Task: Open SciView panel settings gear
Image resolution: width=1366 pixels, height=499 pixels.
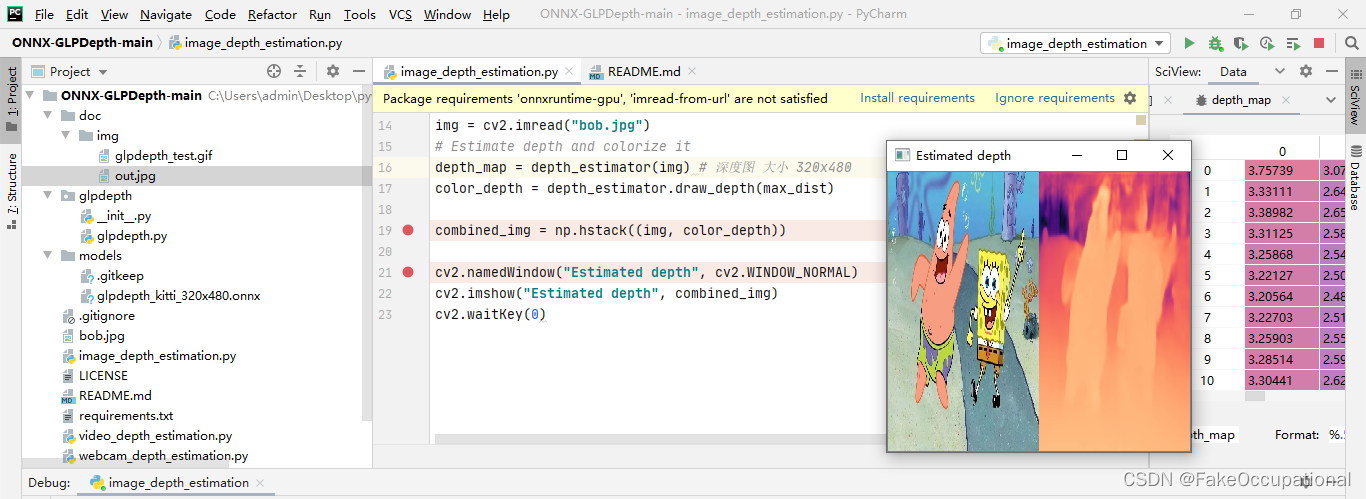Action: click(1306, 71)
